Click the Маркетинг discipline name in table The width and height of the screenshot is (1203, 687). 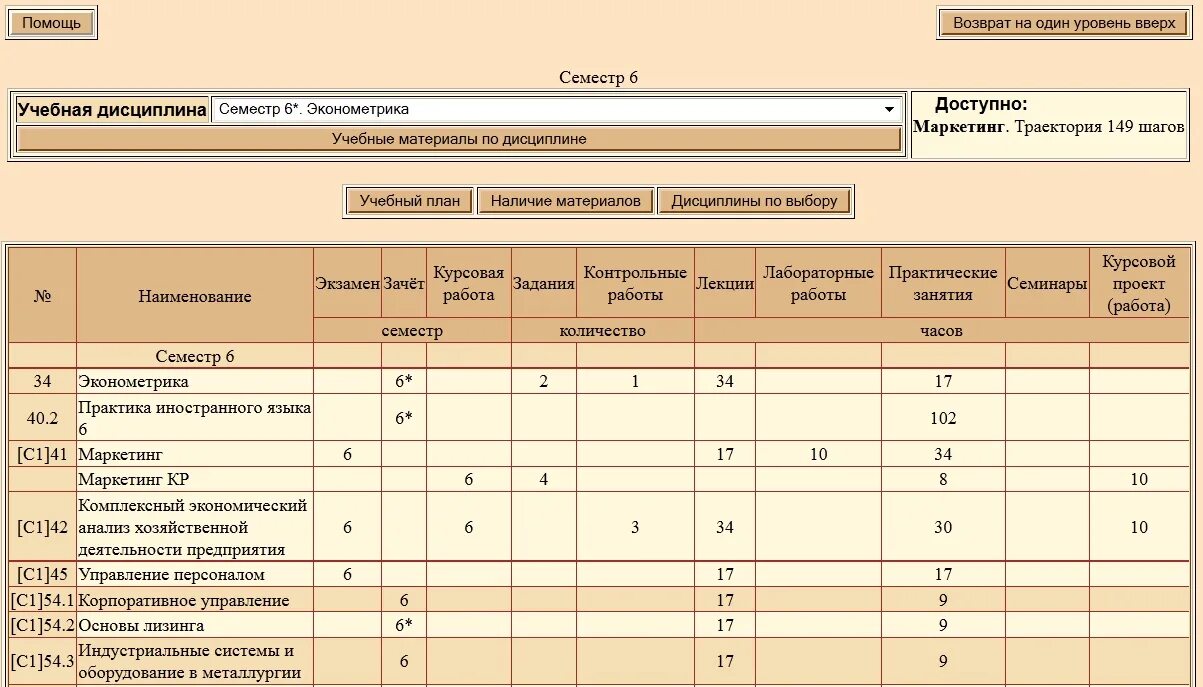[x=120, y=454]
